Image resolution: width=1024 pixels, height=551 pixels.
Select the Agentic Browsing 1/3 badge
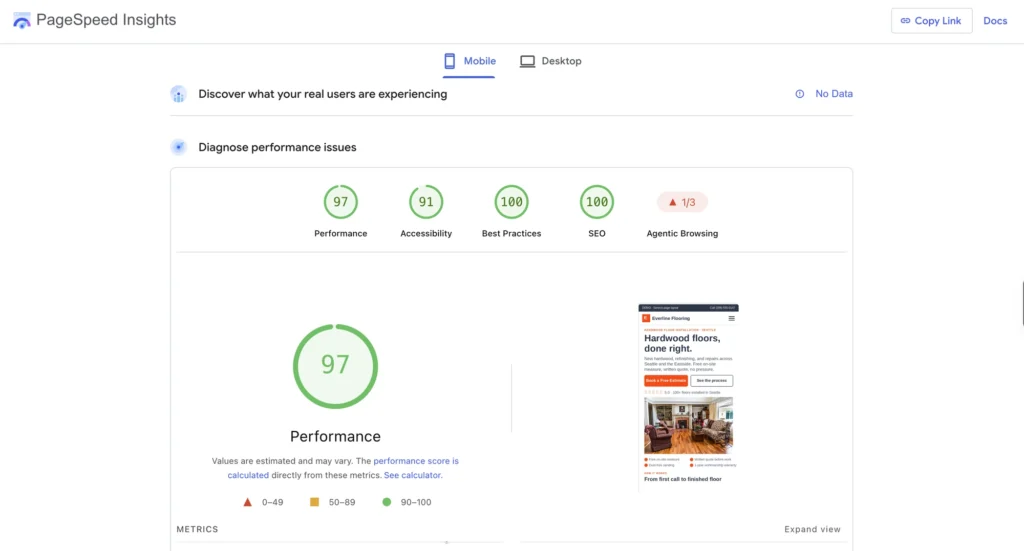pos(682,202)
